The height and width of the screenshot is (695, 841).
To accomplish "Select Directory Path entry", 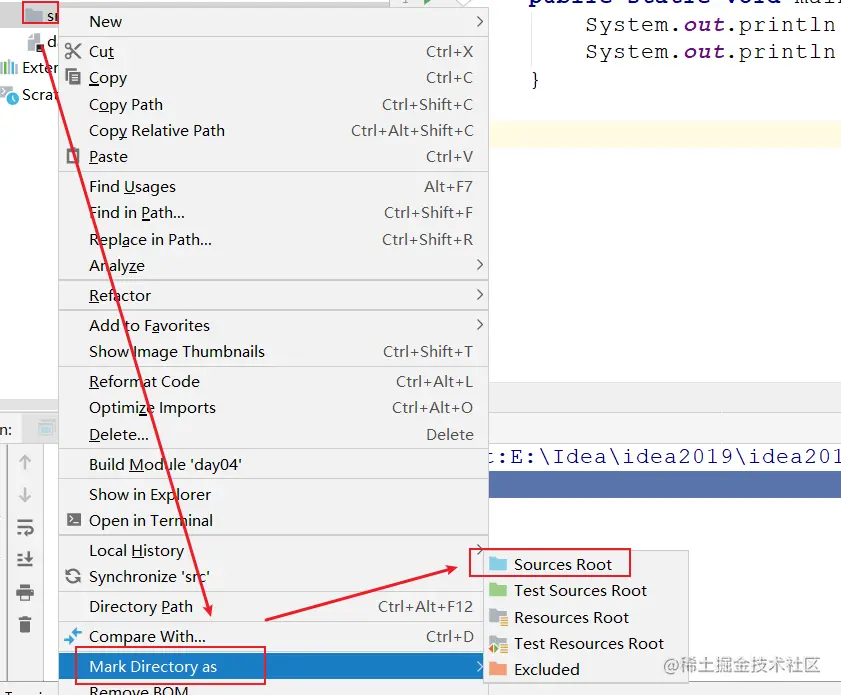I will tap(273, 607).
